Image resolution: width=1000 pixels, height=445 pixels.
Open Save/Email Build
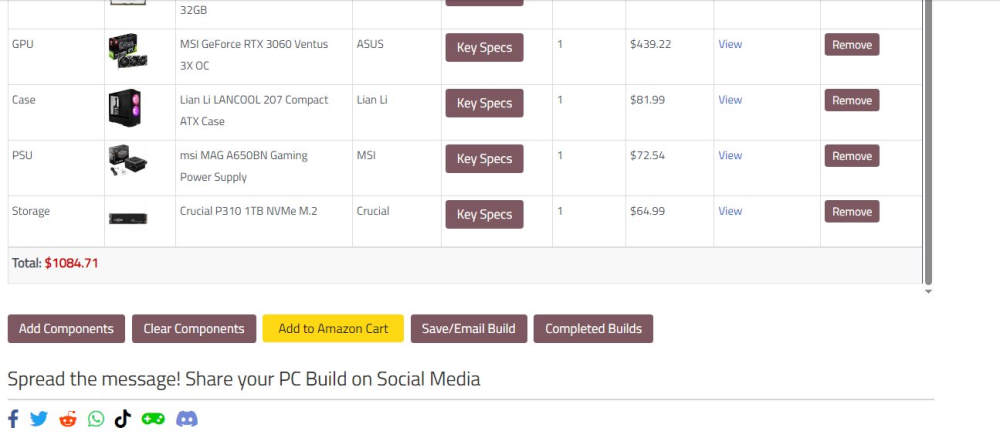click(468, 329)
